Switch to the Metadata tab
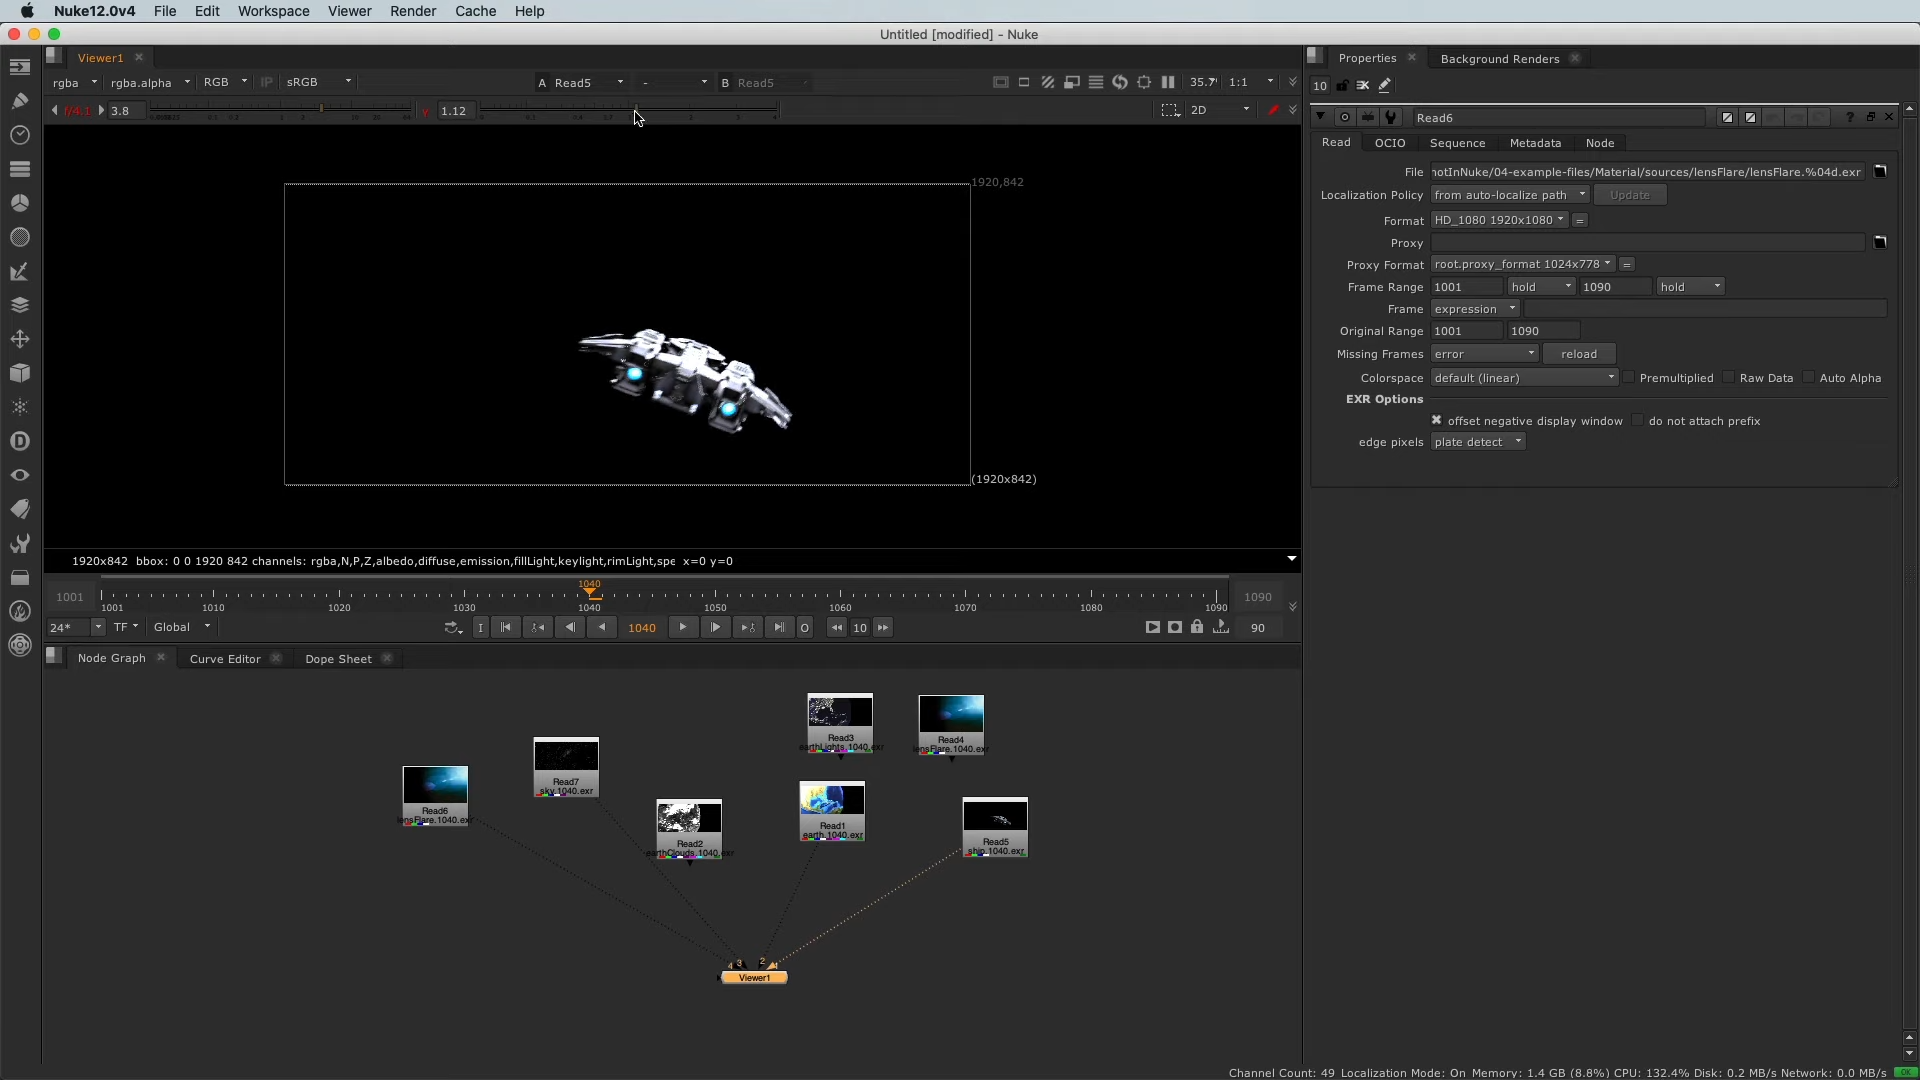Screen dimensions: 1920x1080 coord(1535,143)
